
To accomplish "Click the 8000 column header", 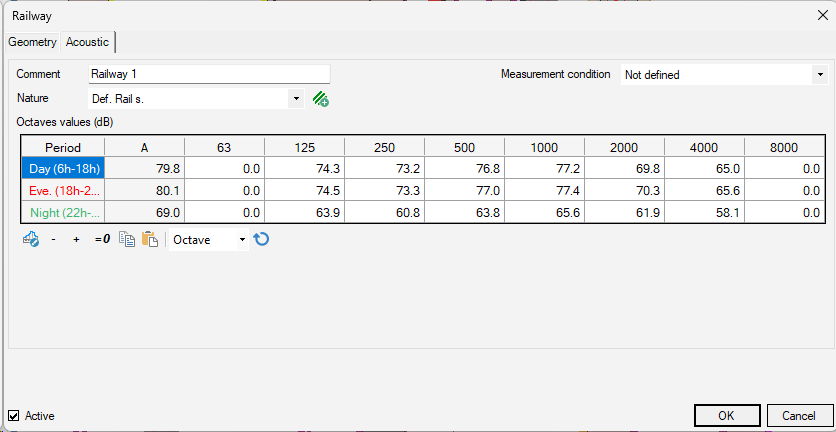I will tap(784, 147).
